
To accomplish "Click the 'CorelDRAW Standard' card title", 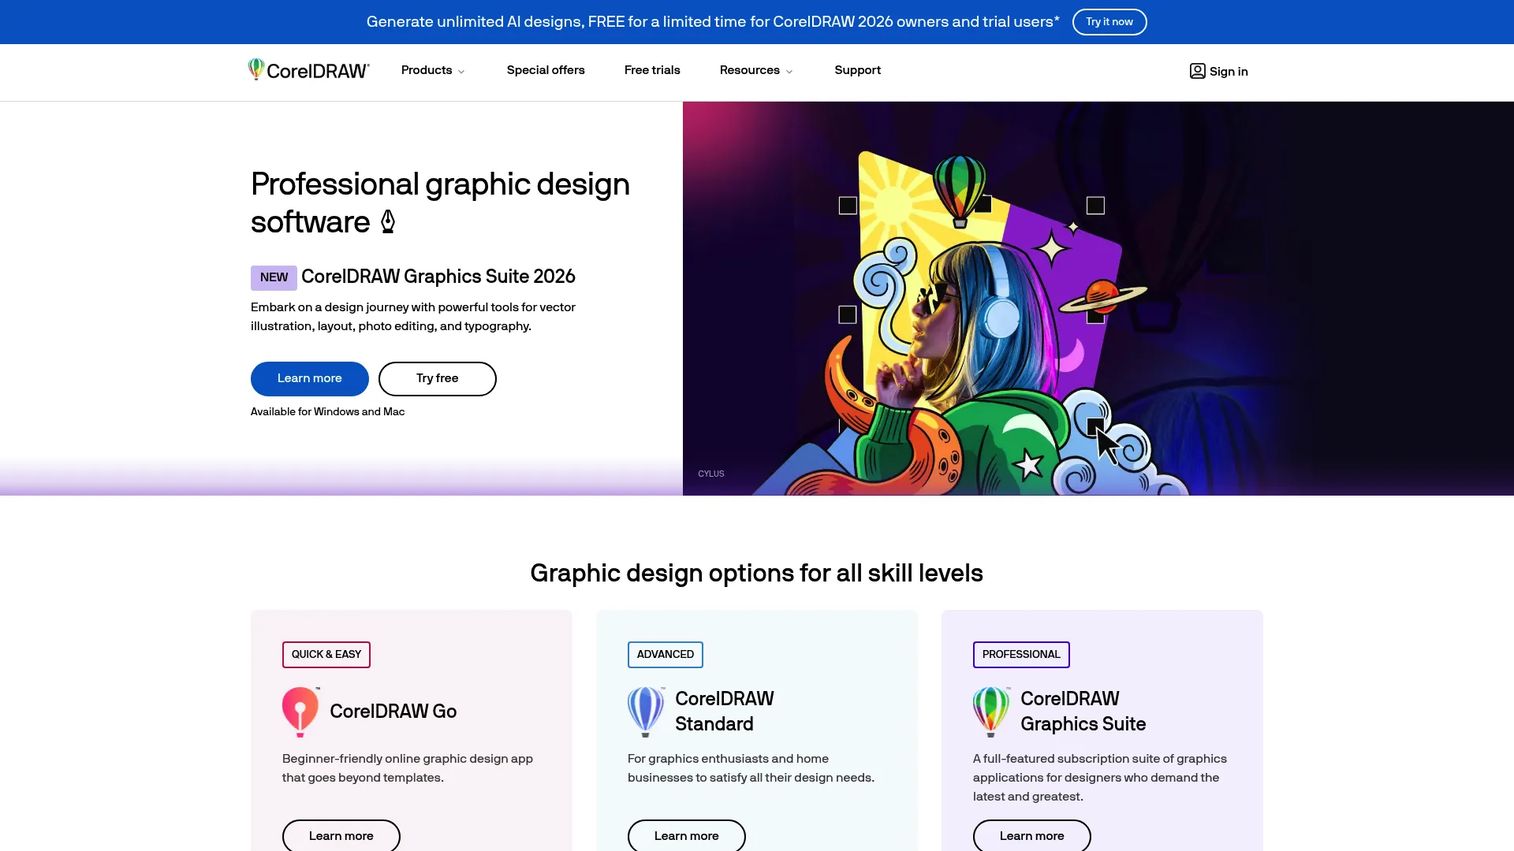I will pyautogui.click(x=725, y=711).
